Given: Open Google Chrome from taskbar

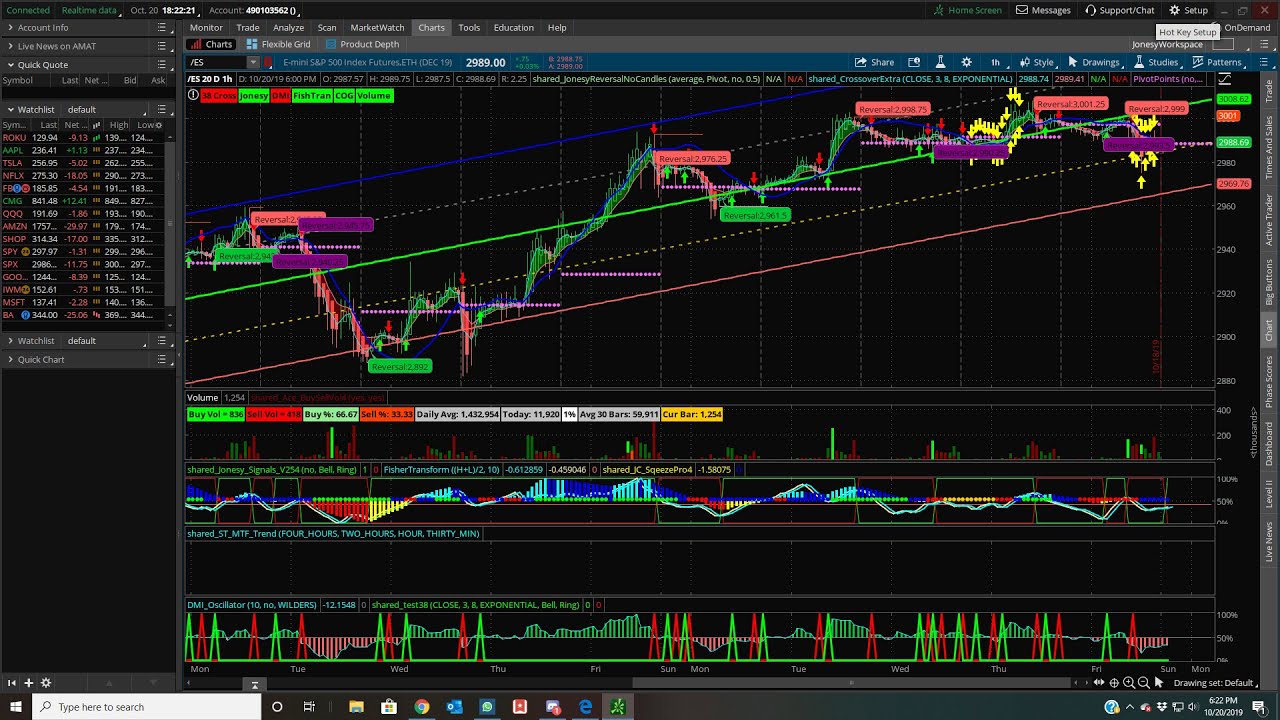Looking at the screenshot, I should pyautogui.click(x=422, y=707).
